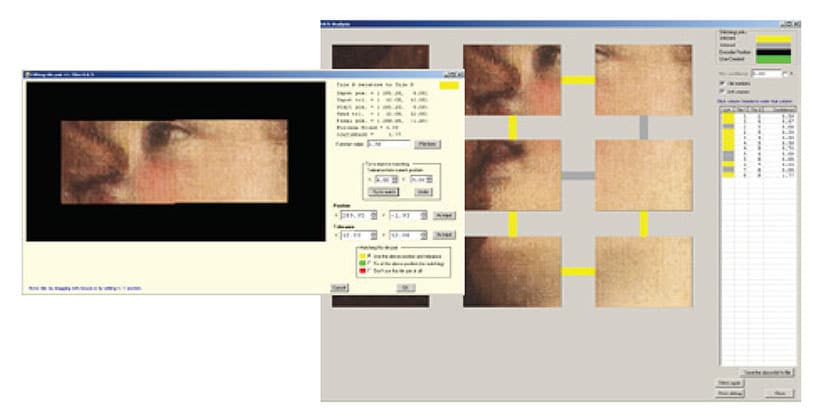Select 'Don't use this tile pair at all'
820x420 pixels.
[370, 271]
